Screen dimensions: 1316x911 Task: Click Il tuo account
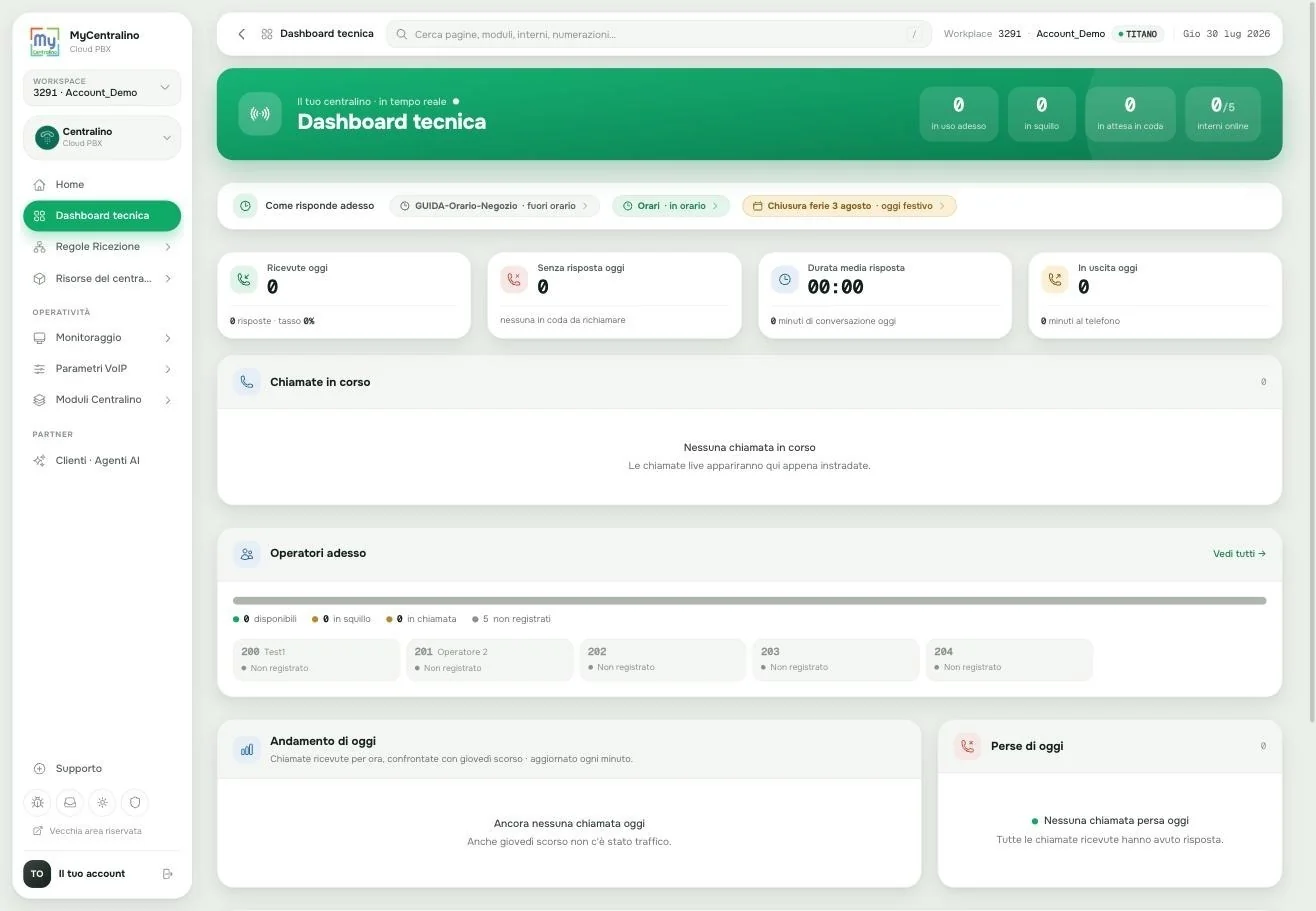pos(92,874)
